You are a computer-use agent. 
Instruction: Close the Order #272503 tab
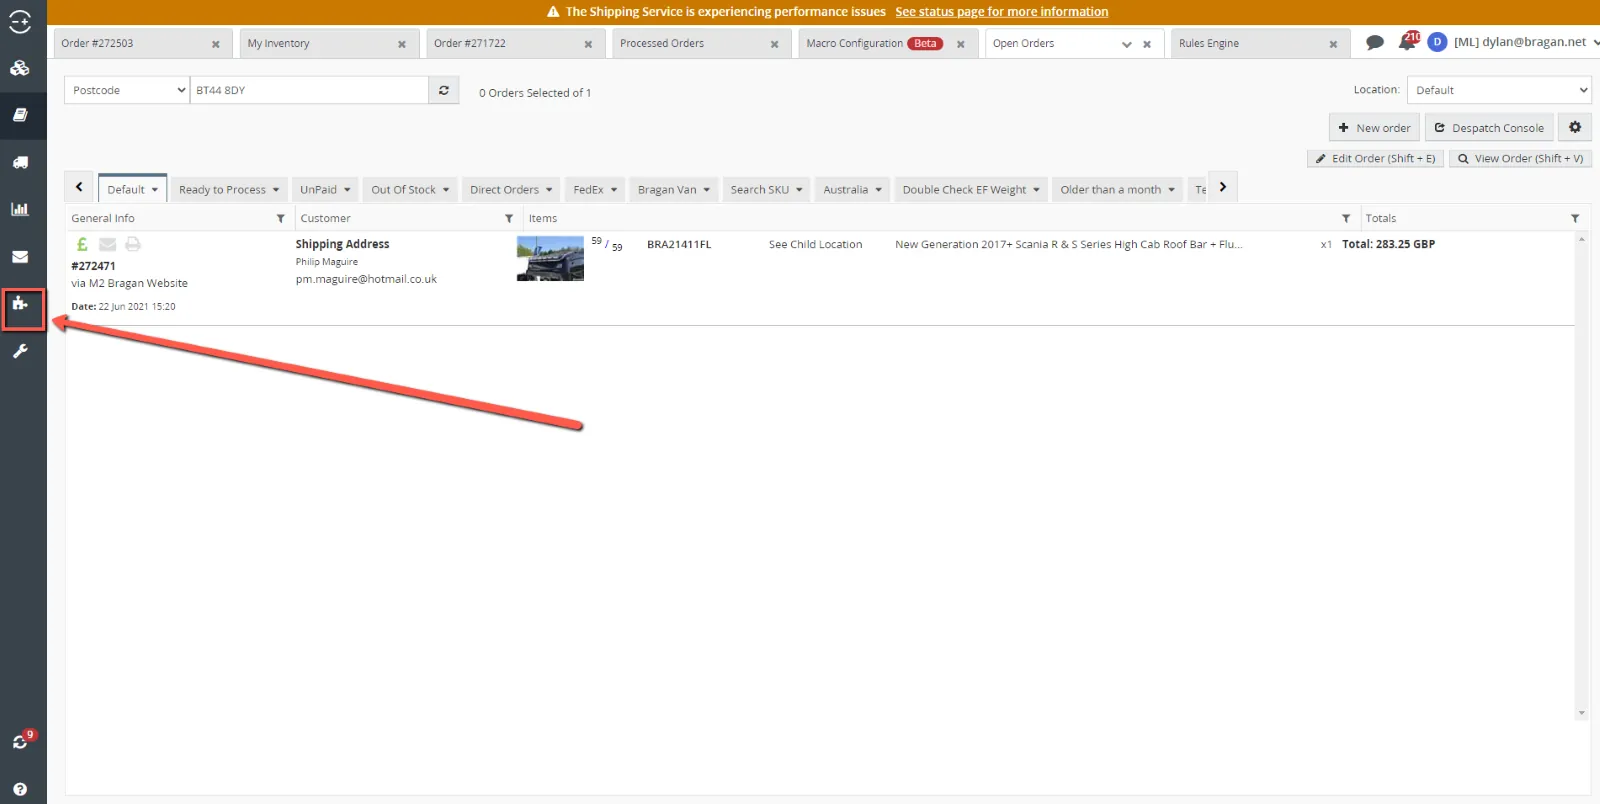[x=215, y=44]
